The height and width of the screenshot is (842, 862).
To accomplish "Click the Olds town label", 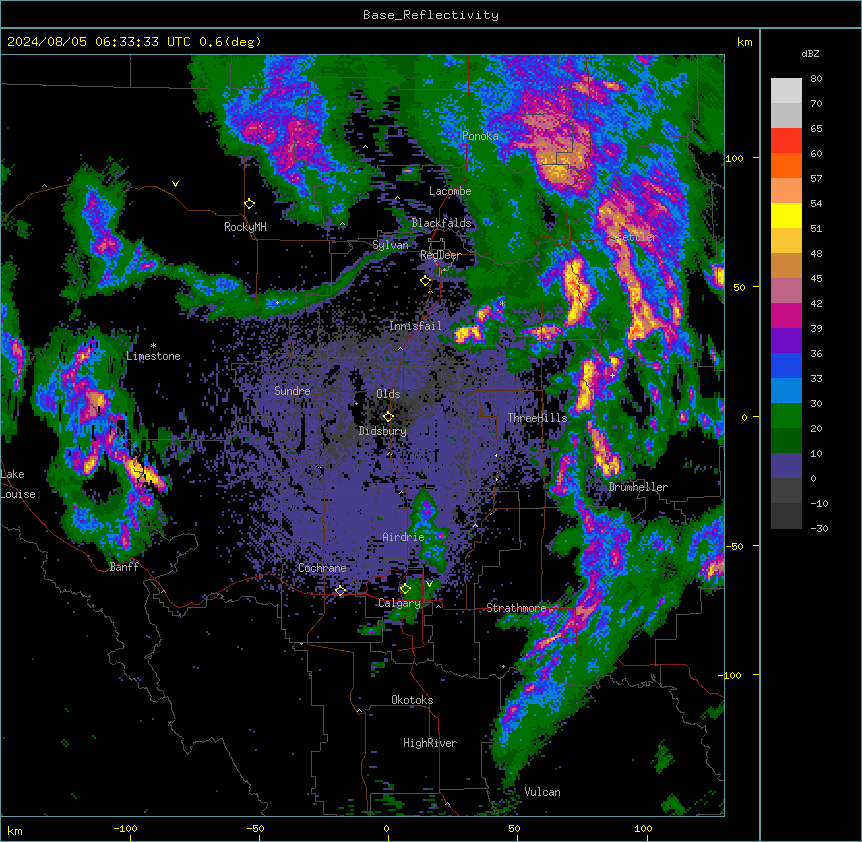I will coord(388,394).
